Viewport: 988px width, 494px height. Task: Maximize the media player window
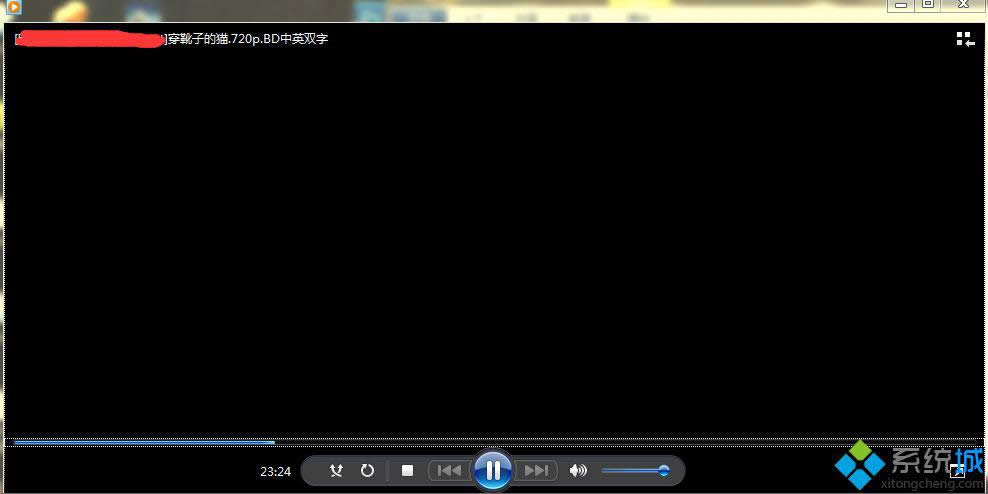(928, 5)
